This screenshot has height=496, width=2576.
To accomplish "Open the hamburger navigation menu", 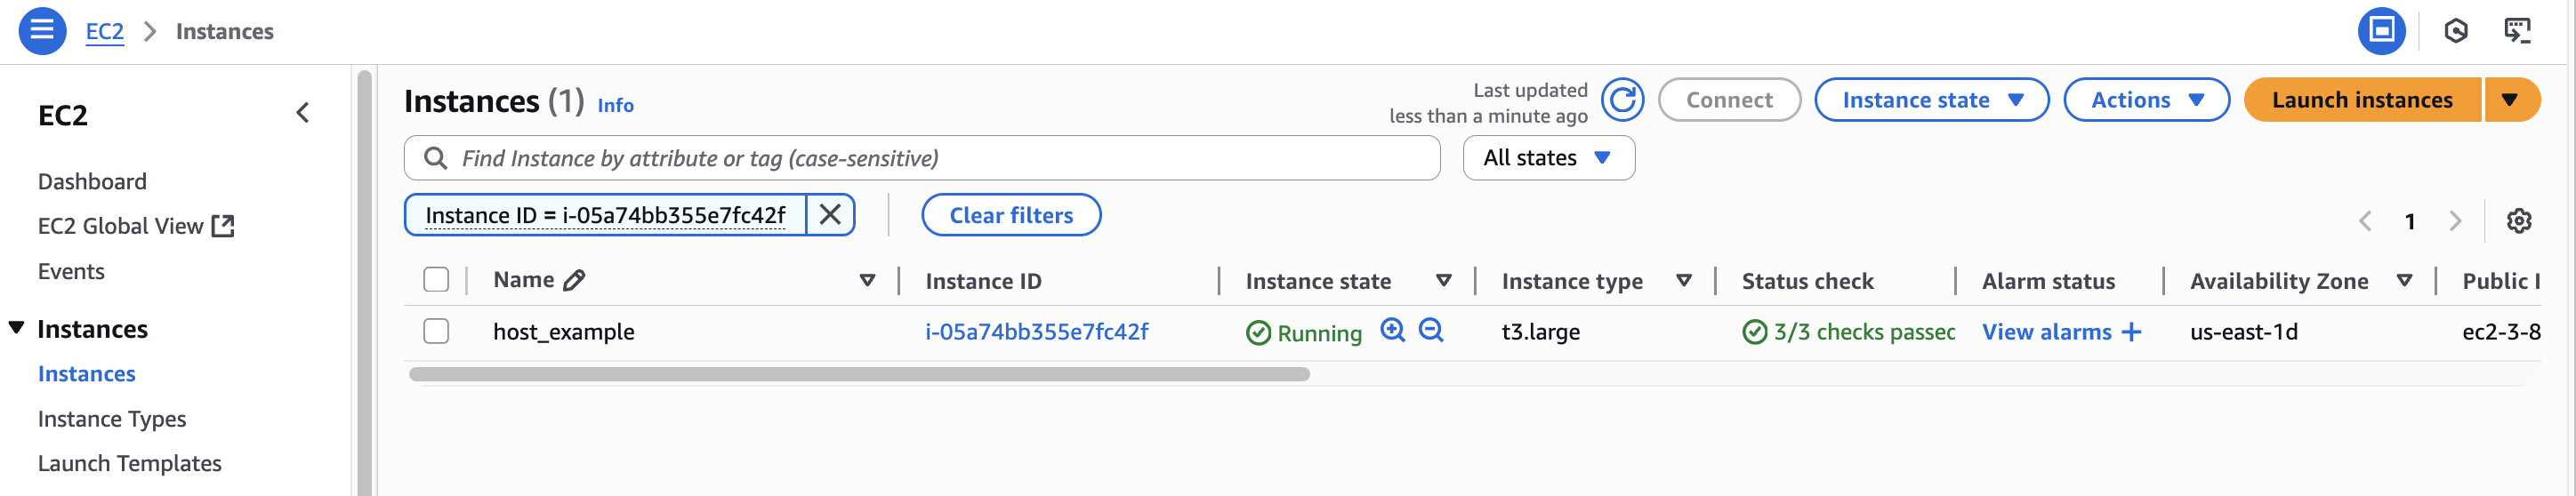I will (x=42, y=31).
